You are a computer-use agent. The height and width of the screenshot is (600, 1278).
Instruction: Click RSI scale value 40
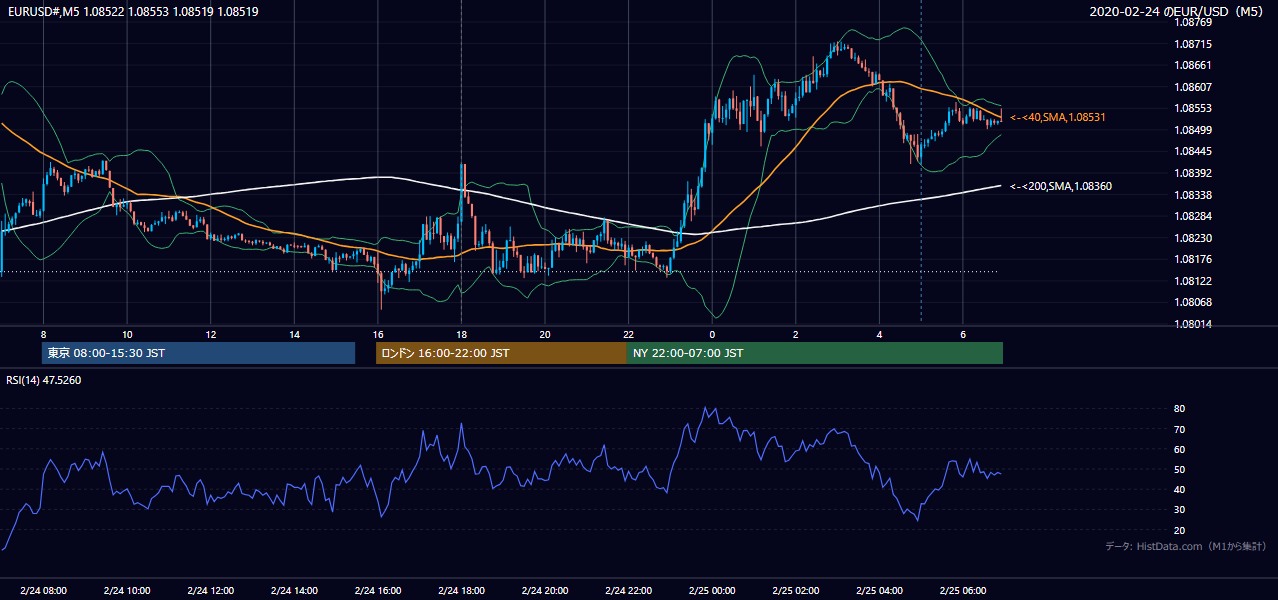point(1179,489)
